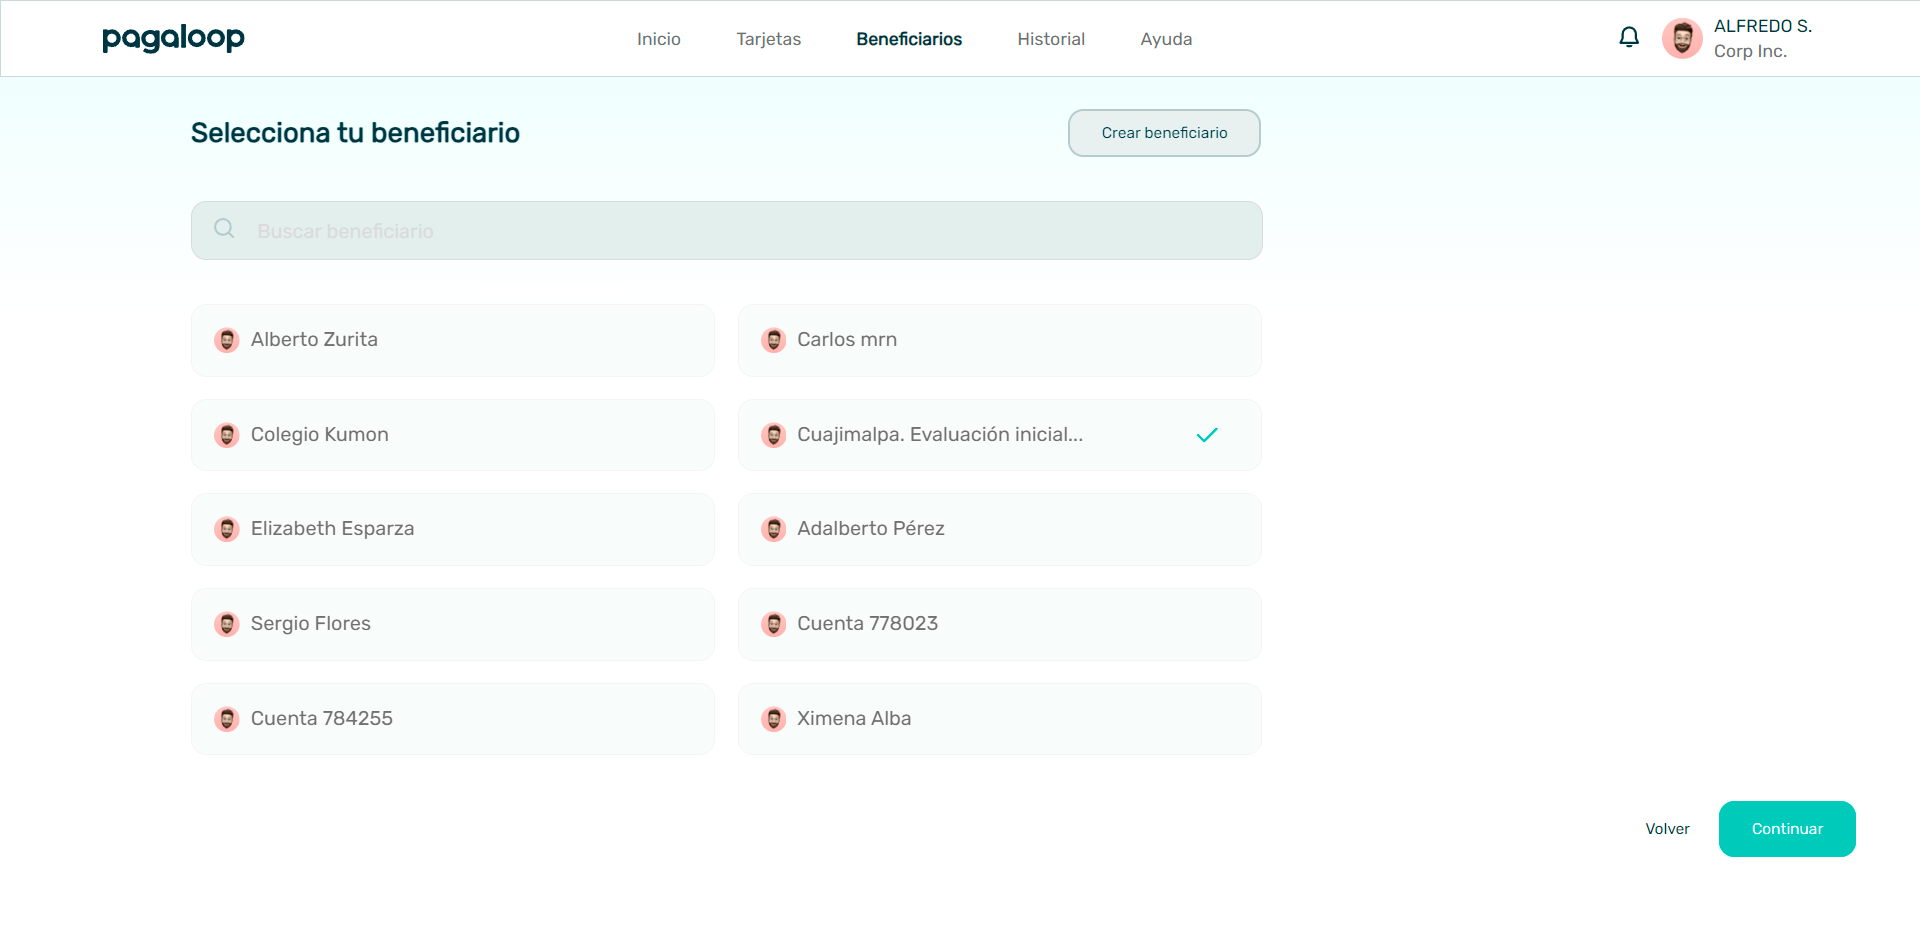Choose Sergio Flores from the list
Viewport: 1920px width, 931px height.
tap(452, 624)
